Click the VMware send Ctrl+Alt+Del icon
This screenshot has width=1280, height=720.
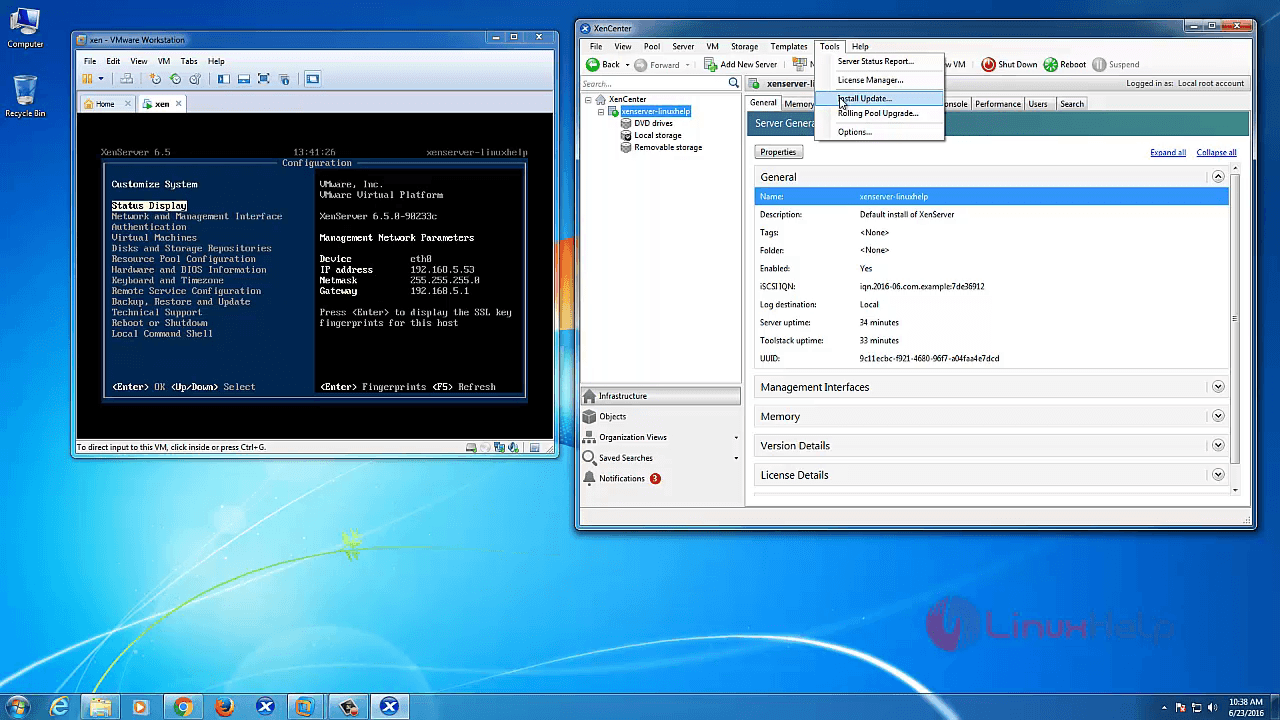click(127, 79)
